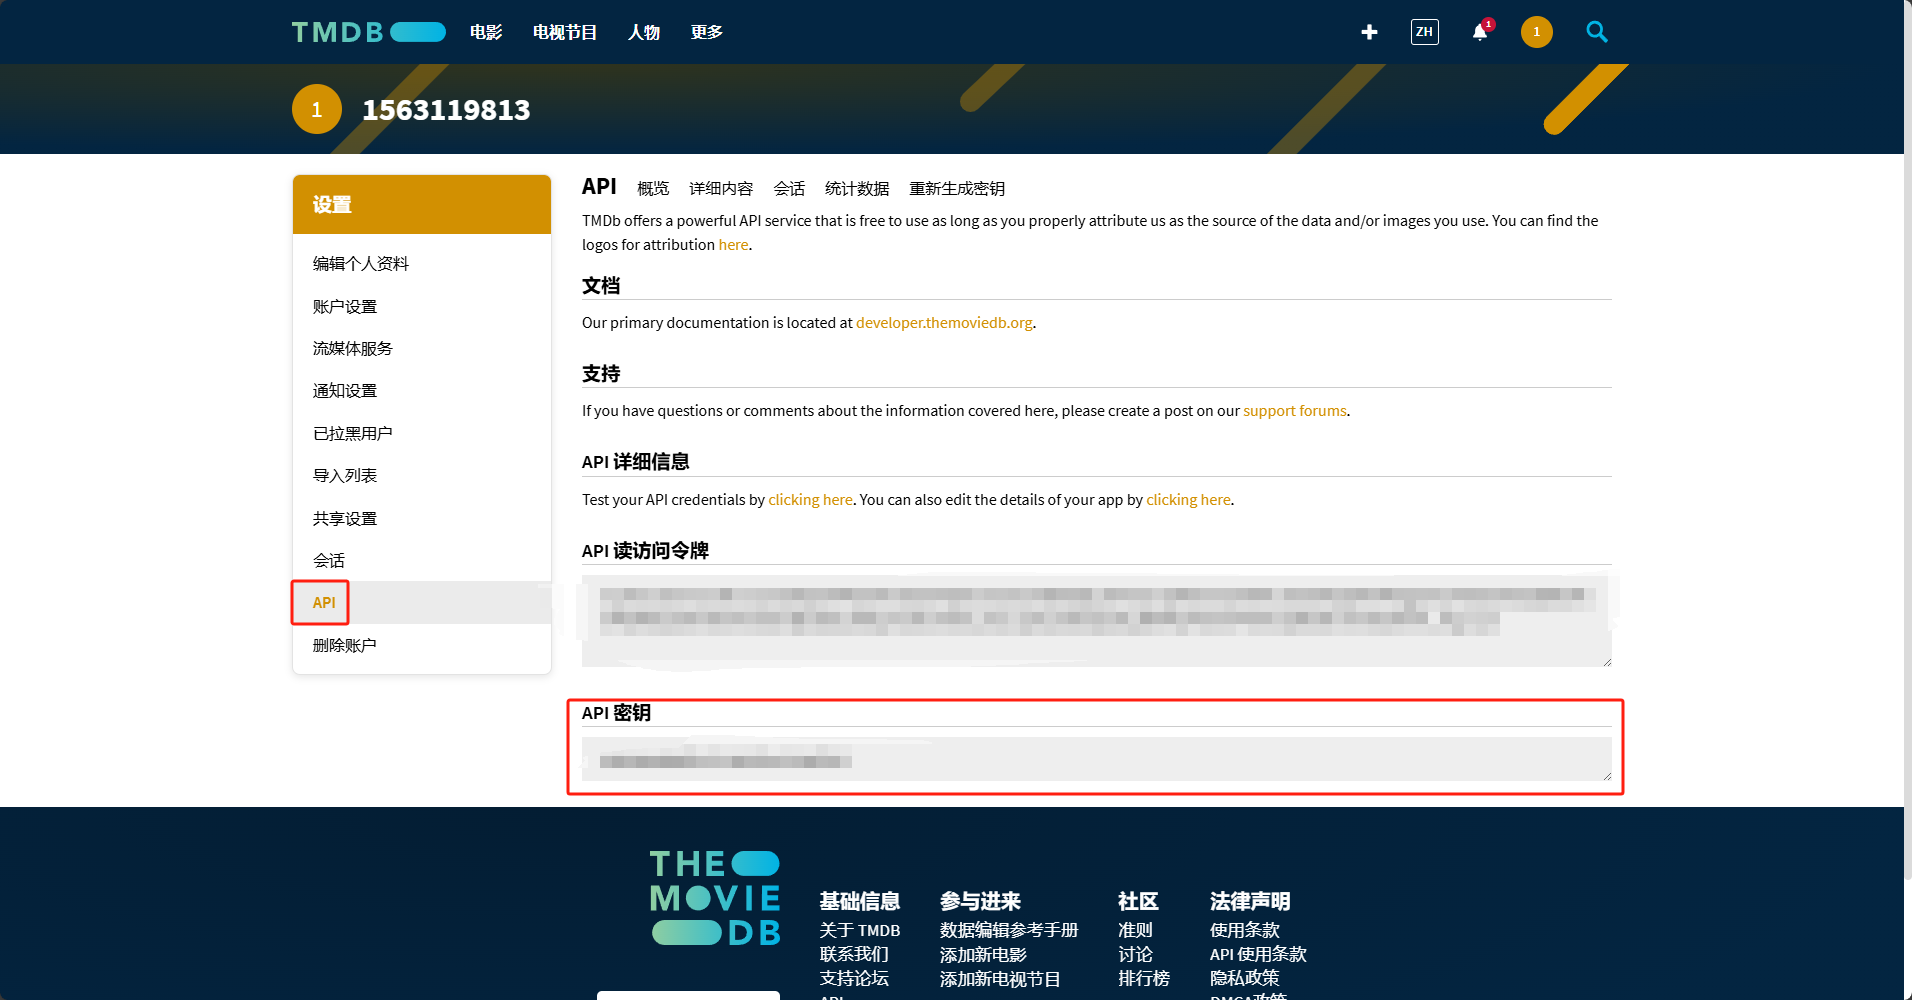Image resolution: width=1912 pixels, height=1000 pixels.
Task: Click the large profile avatar beside username
Action: pos(317,109)
